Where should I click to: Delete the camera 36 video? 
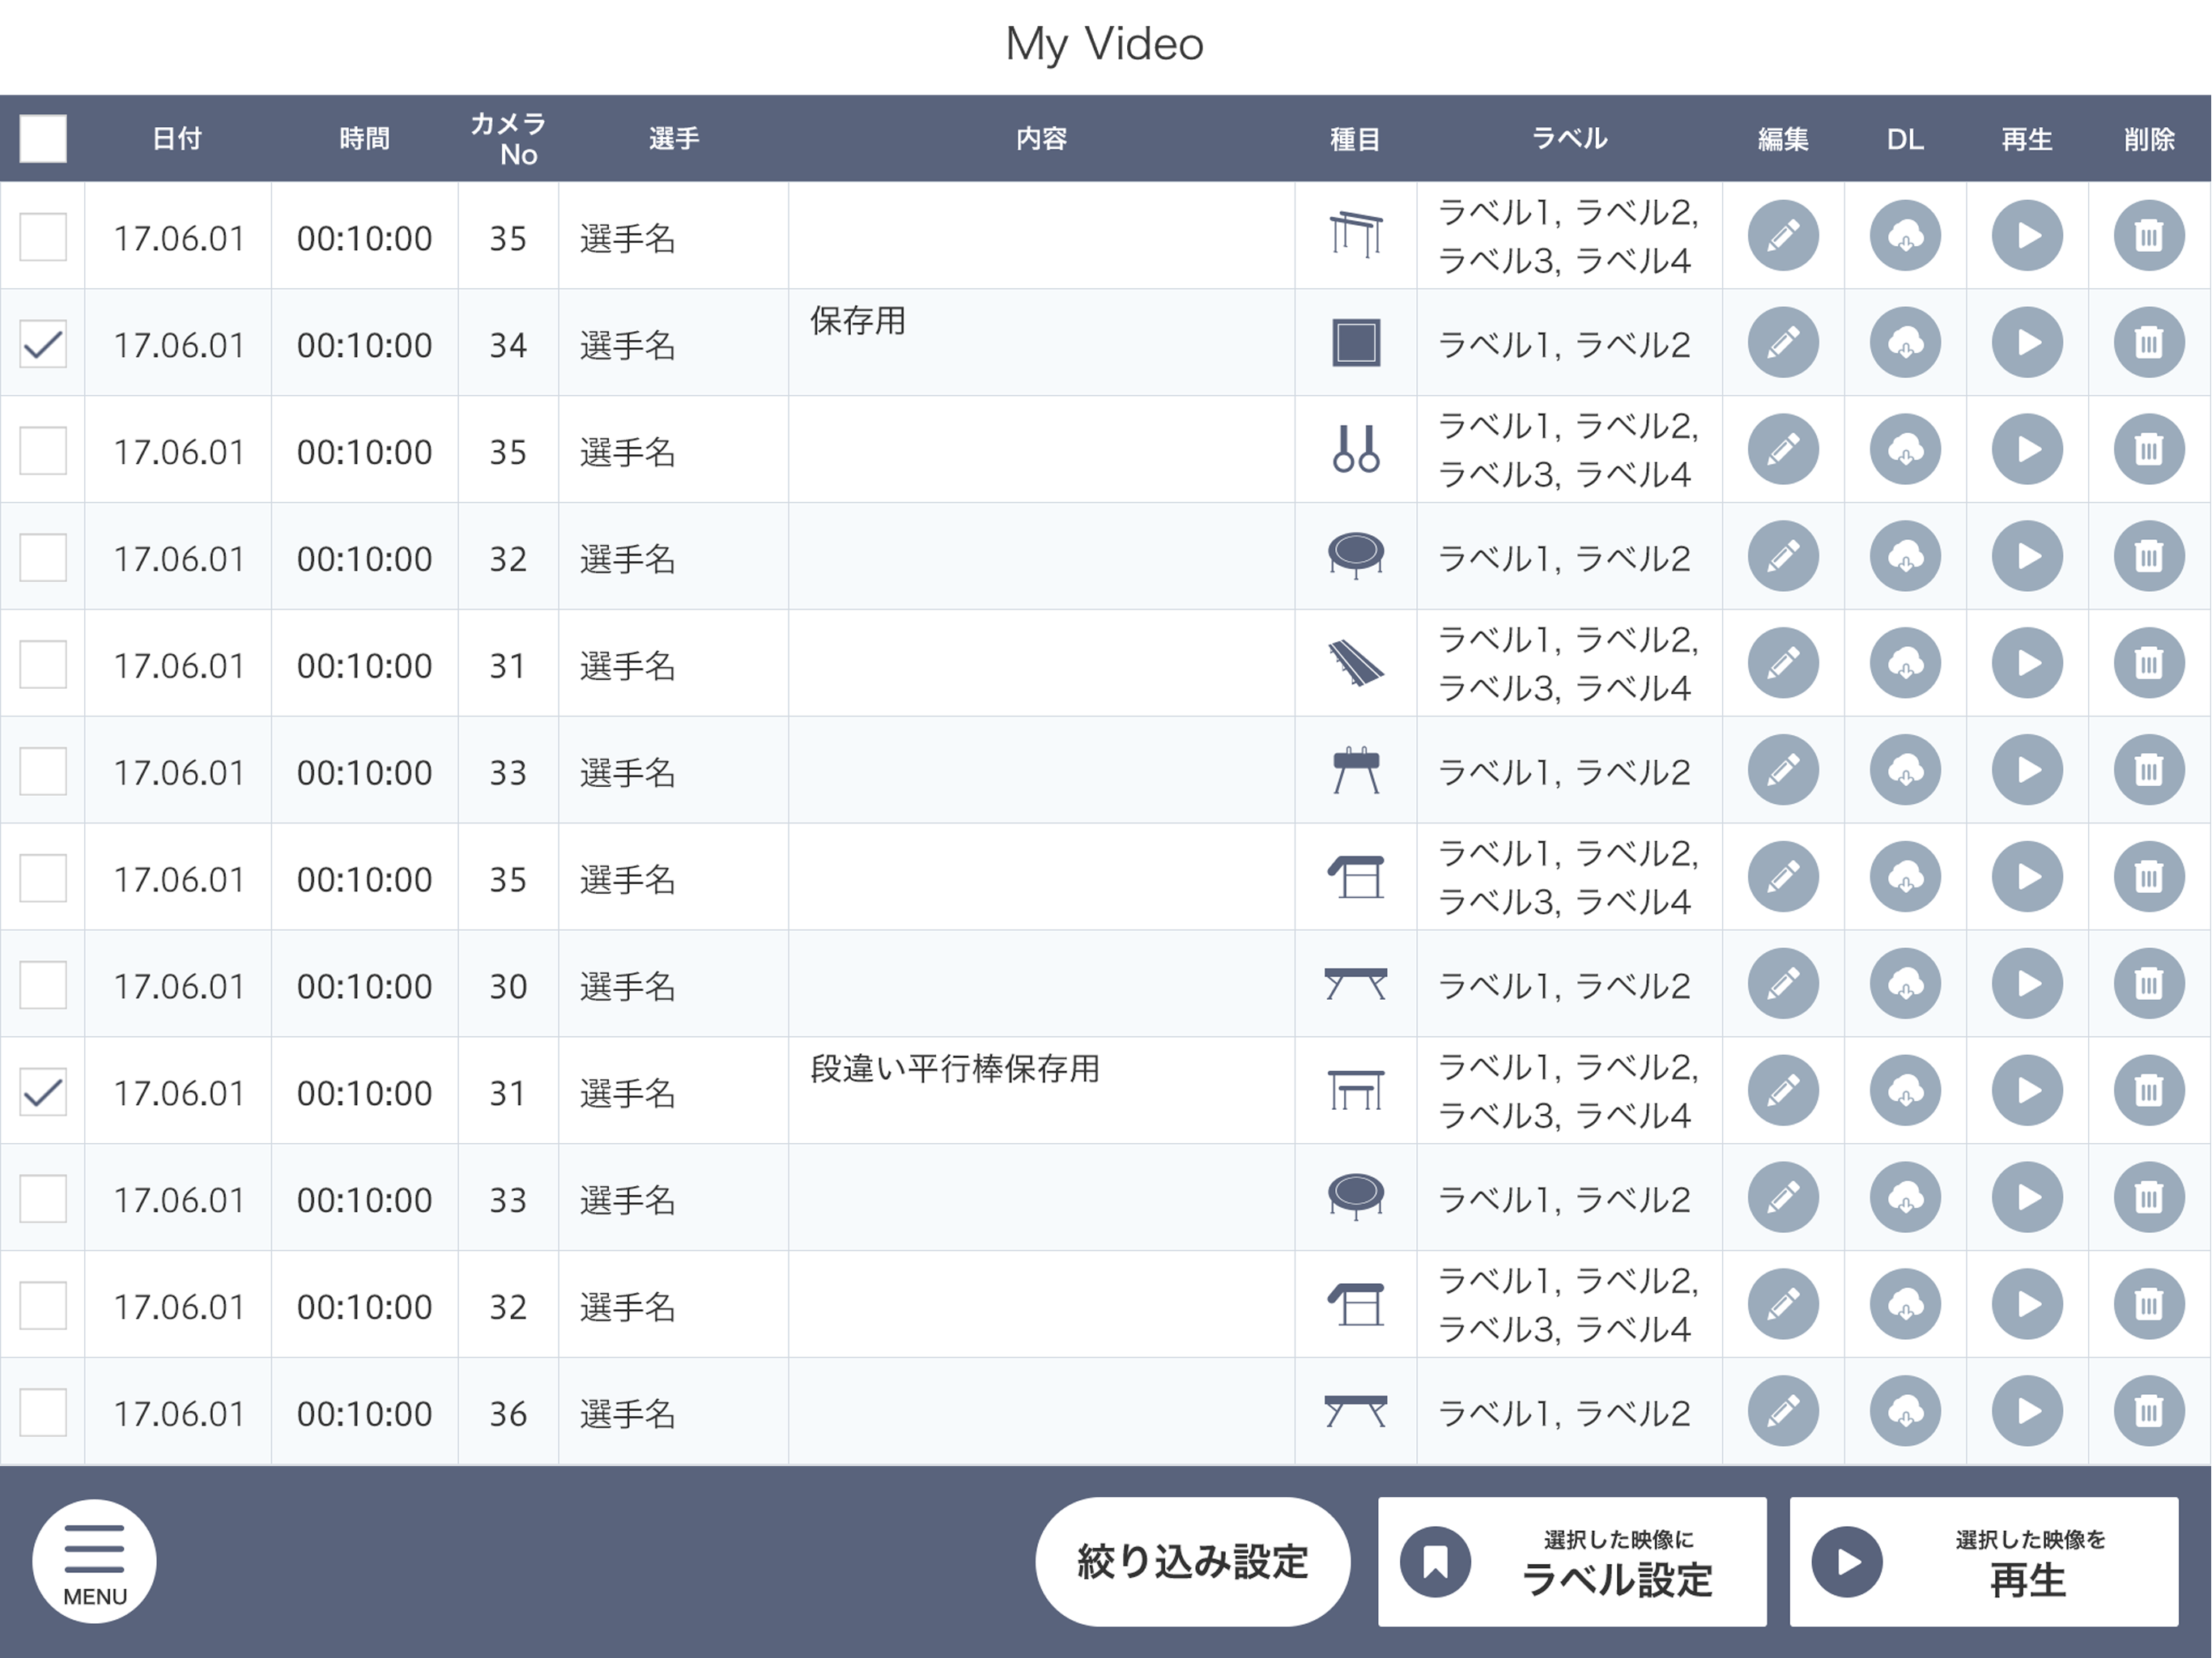click(x=2149, y=1411)
